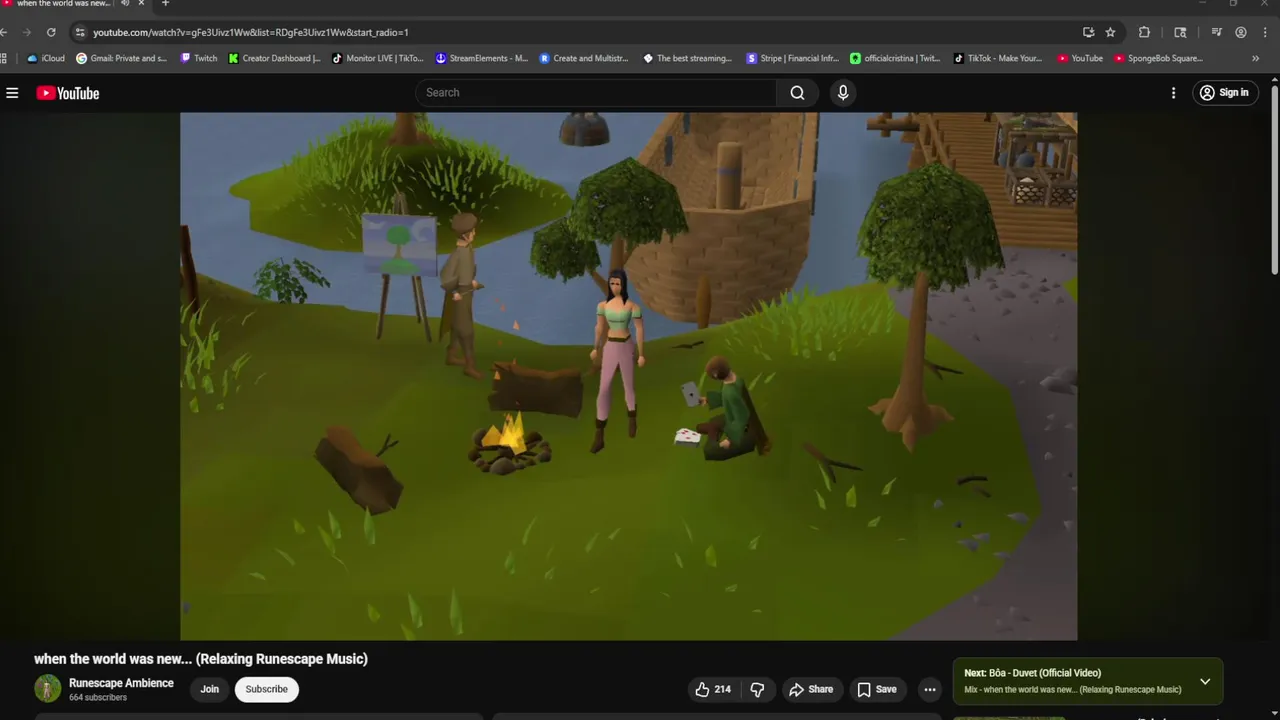Click the video title text

click(201, 659)
